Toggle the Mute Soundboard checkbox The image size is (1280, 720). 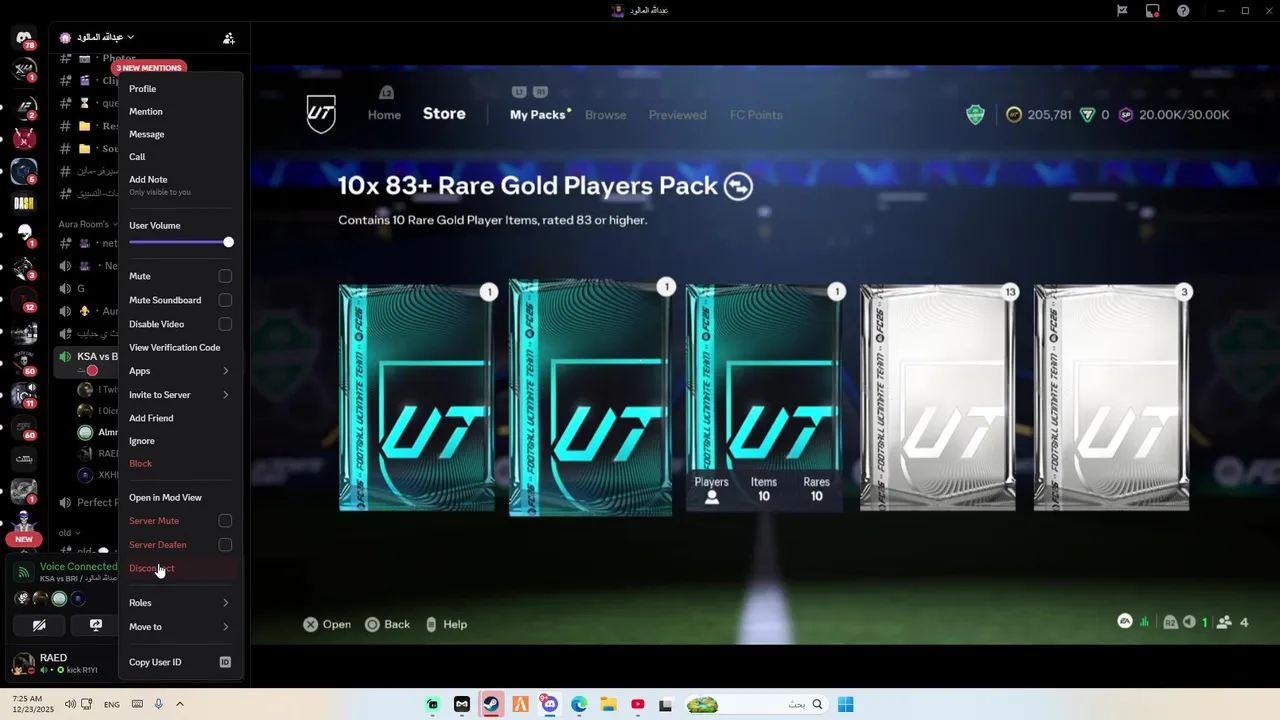pyautogui.click(x=225, y=300)
